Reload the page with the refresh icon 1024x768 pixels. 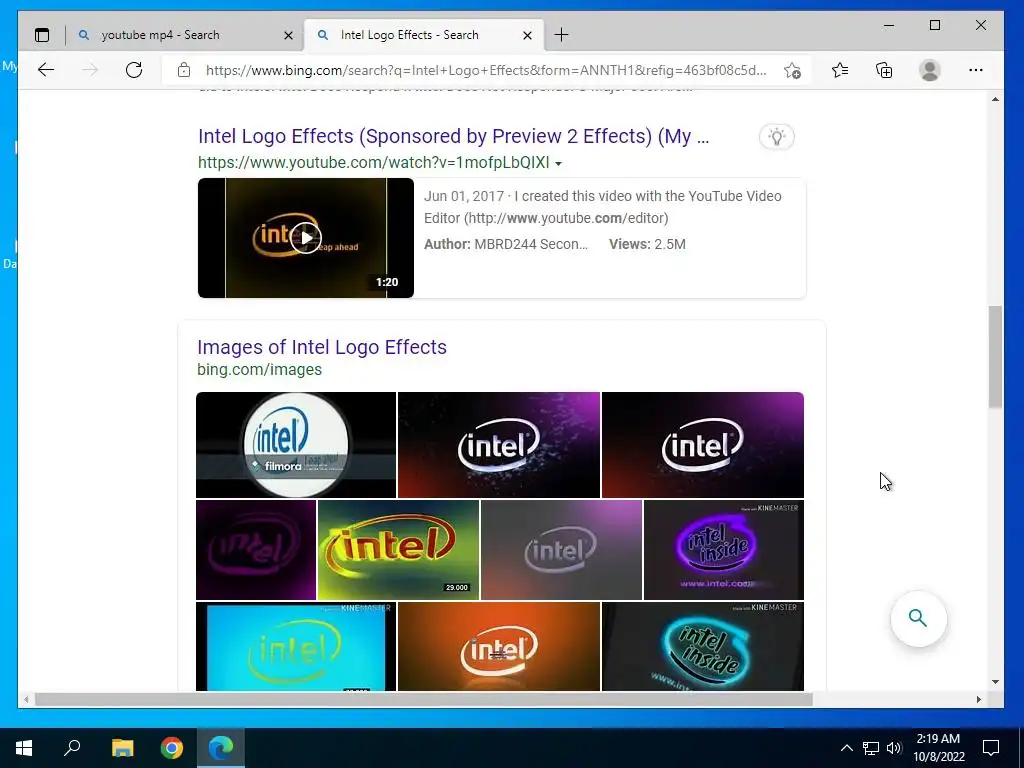click(x=134, y=70)
